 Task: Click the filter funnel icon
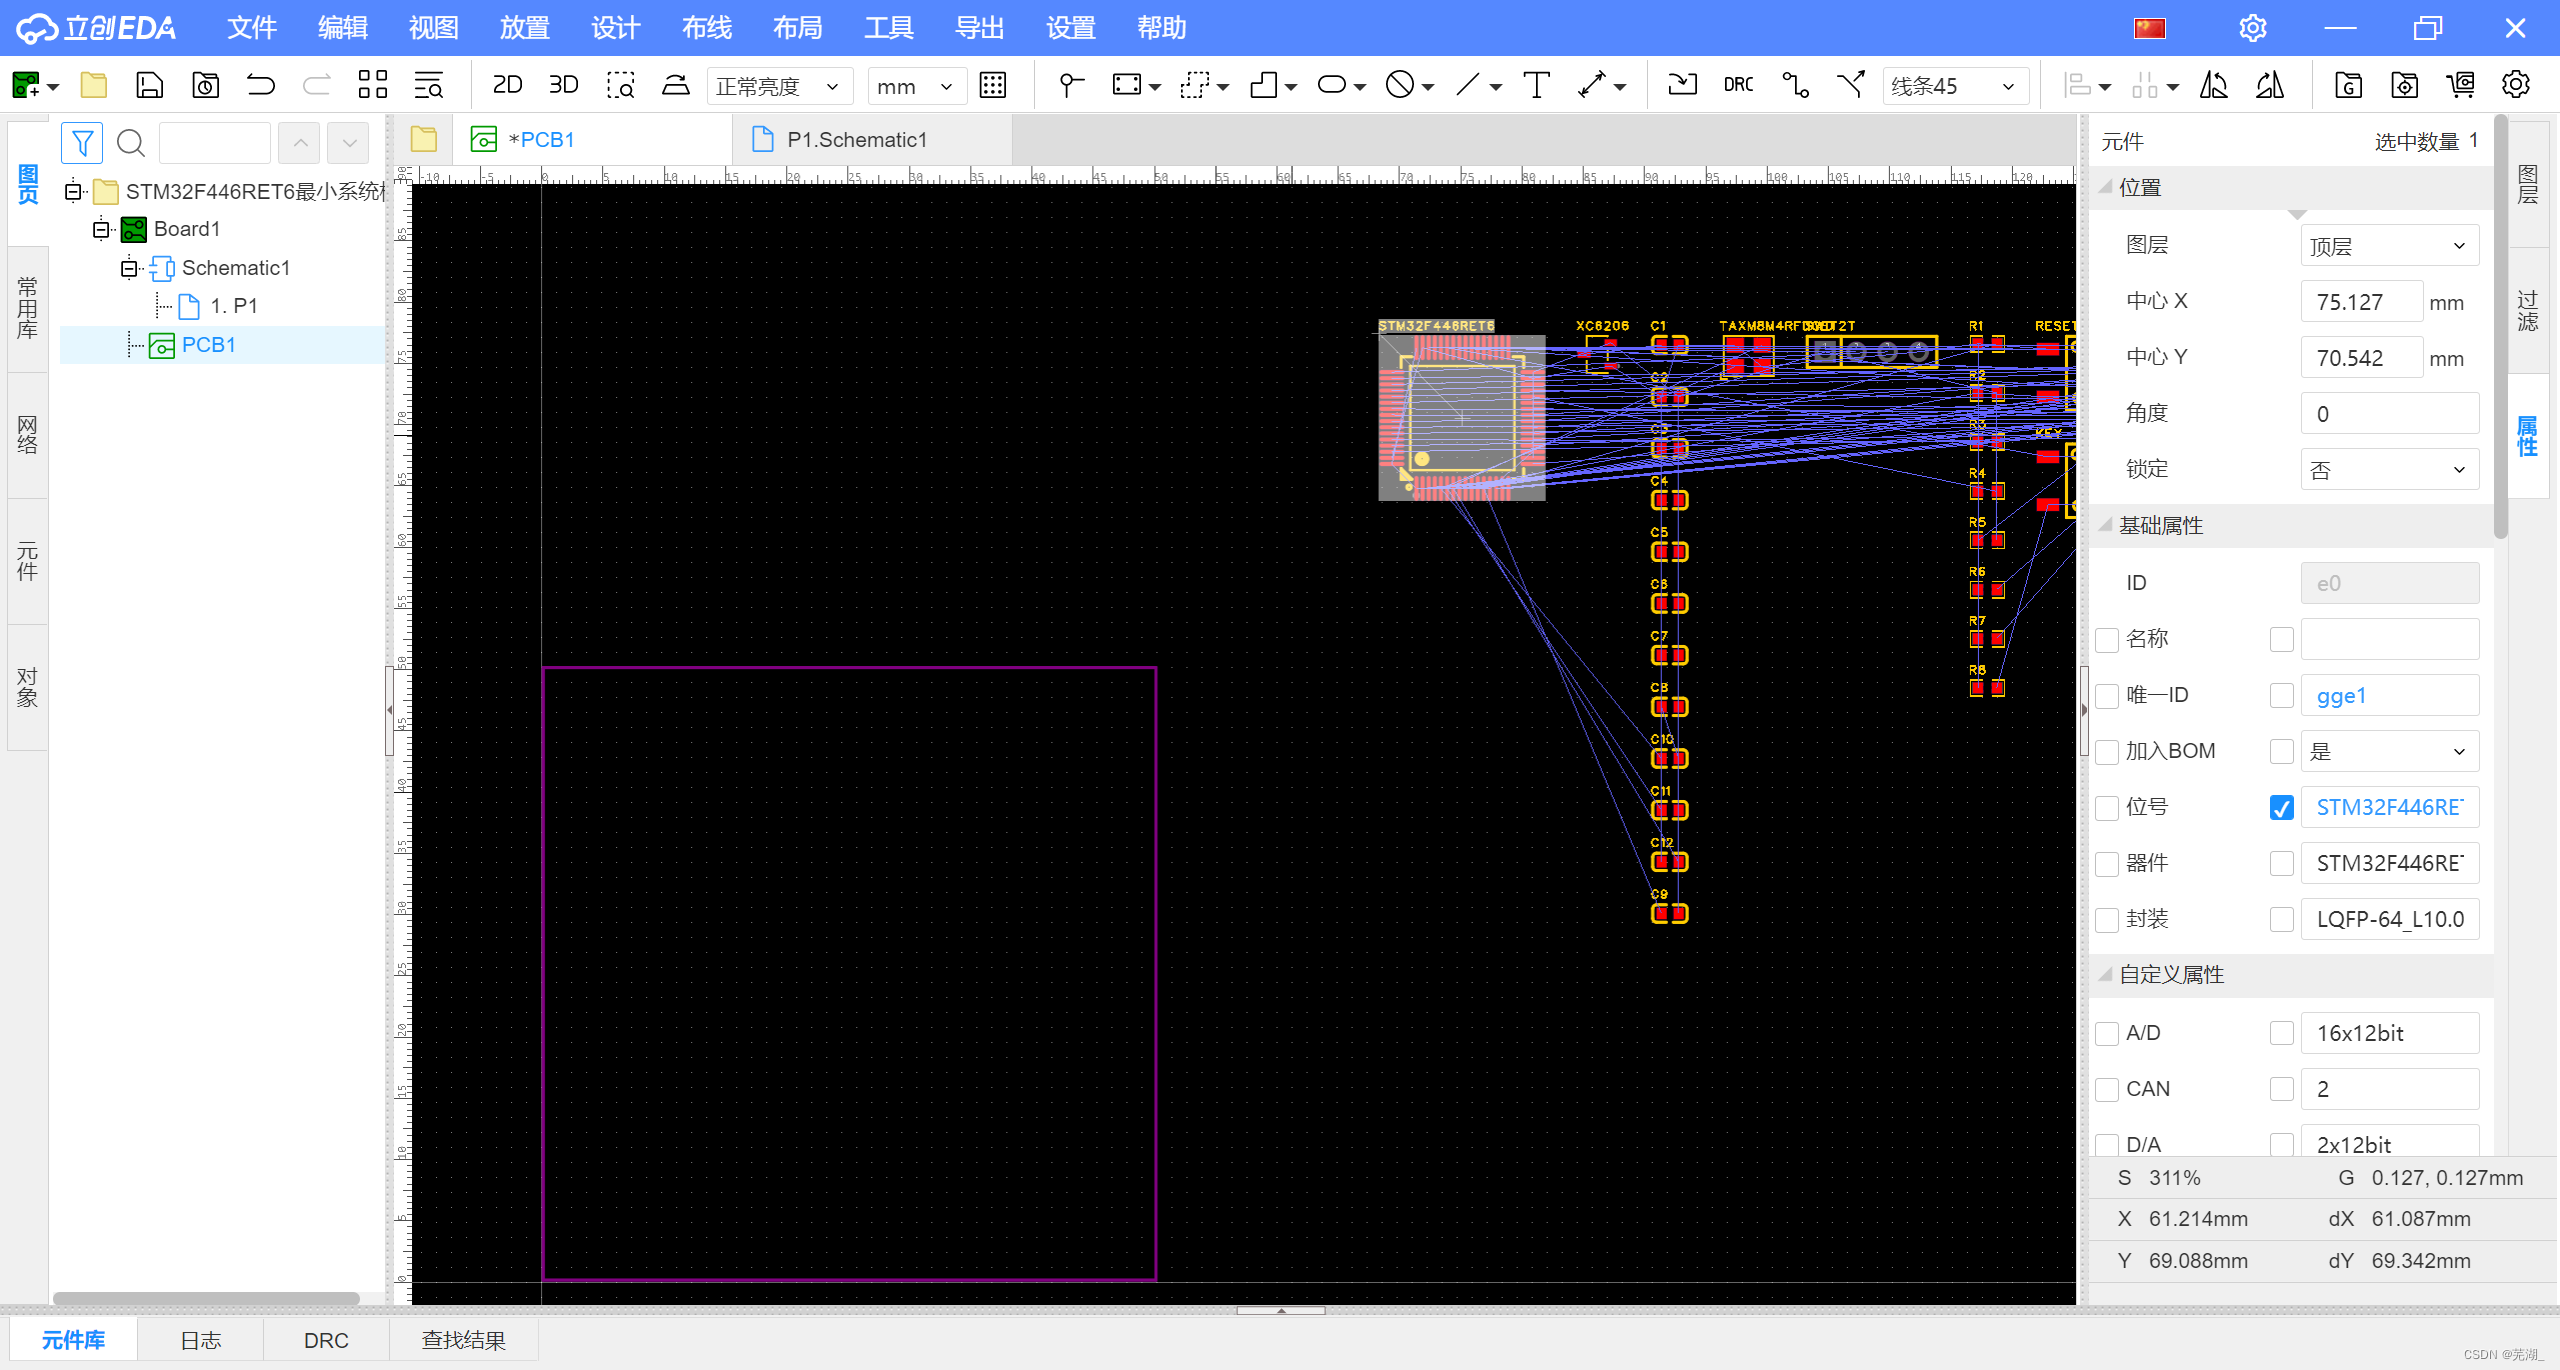[82, 143]
